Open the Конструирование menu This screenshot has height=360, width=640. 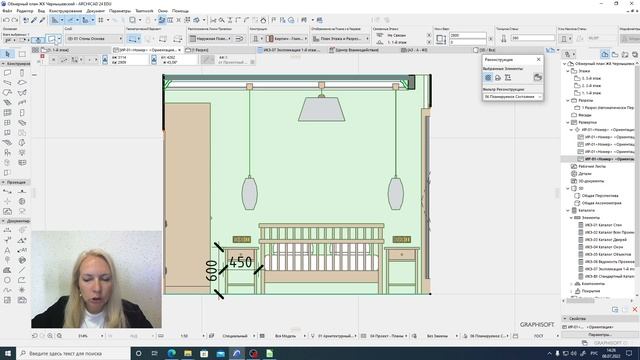[65, 11]
